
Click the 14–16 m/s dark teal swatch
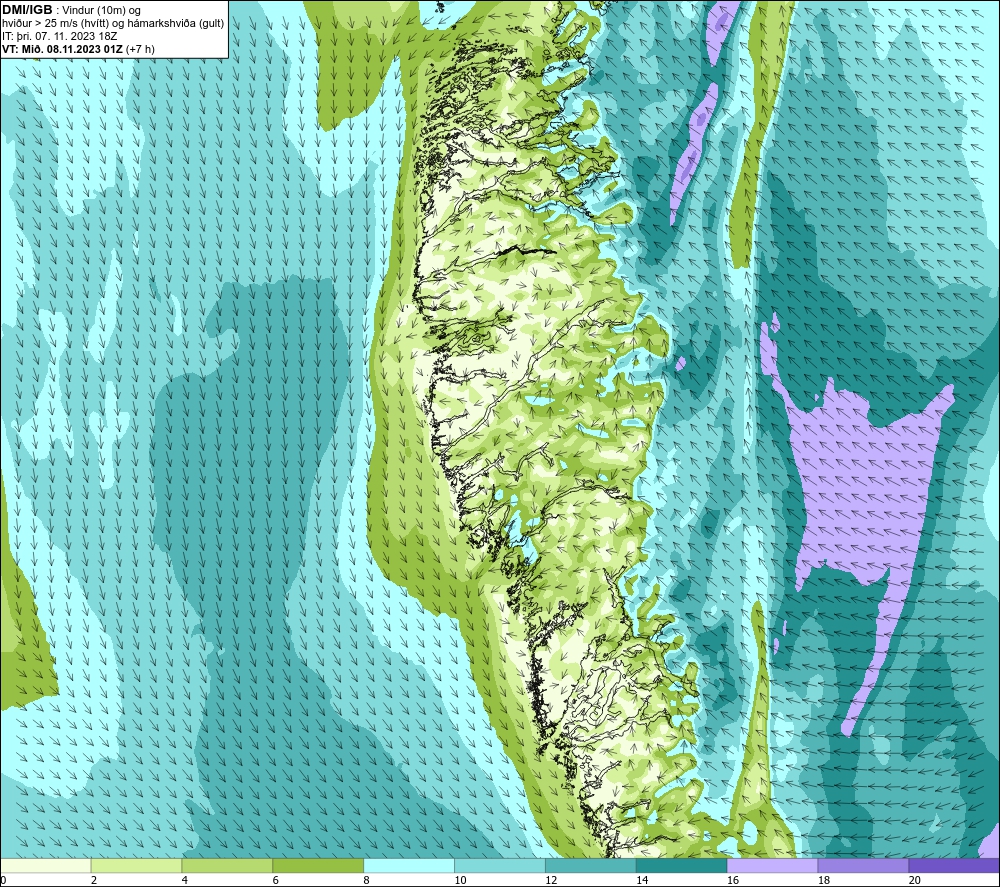(681, 865)
